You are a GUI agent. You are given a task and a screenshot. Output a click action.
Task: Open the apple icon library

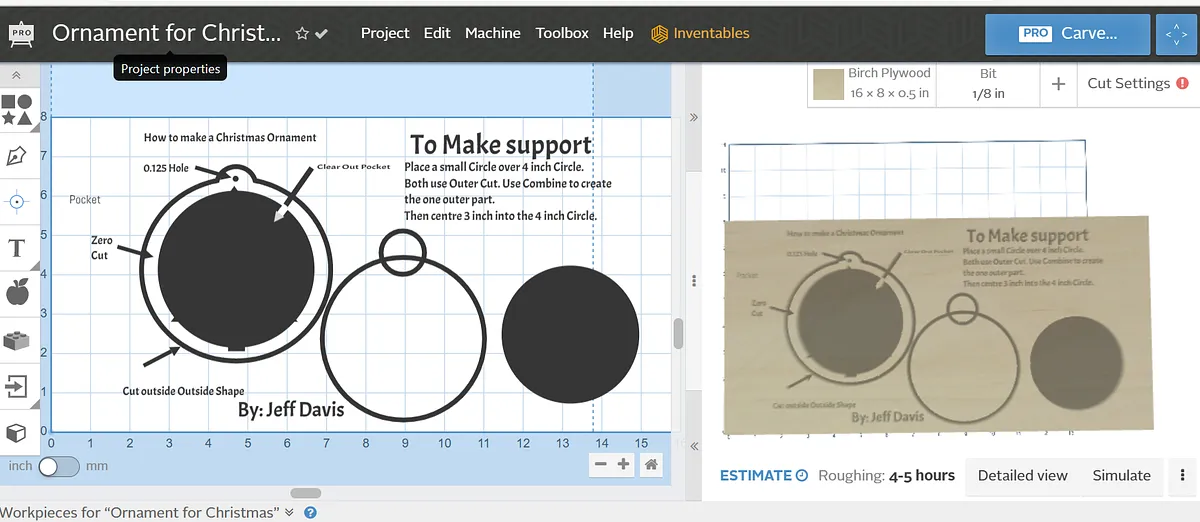[x=16, y=293]
